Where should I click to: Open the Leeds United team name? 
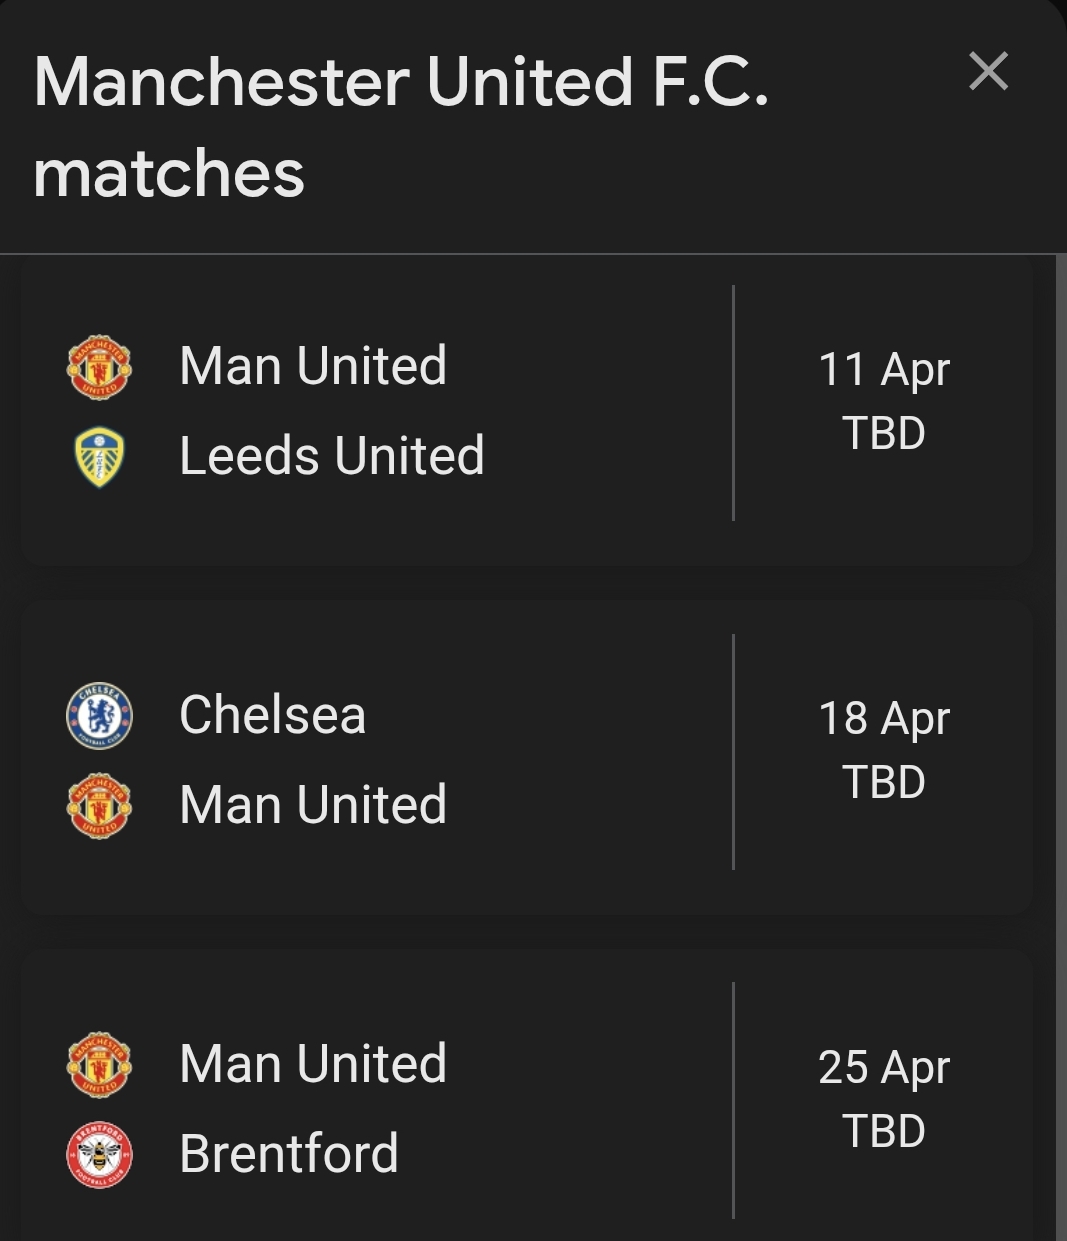tap(331, 456)
